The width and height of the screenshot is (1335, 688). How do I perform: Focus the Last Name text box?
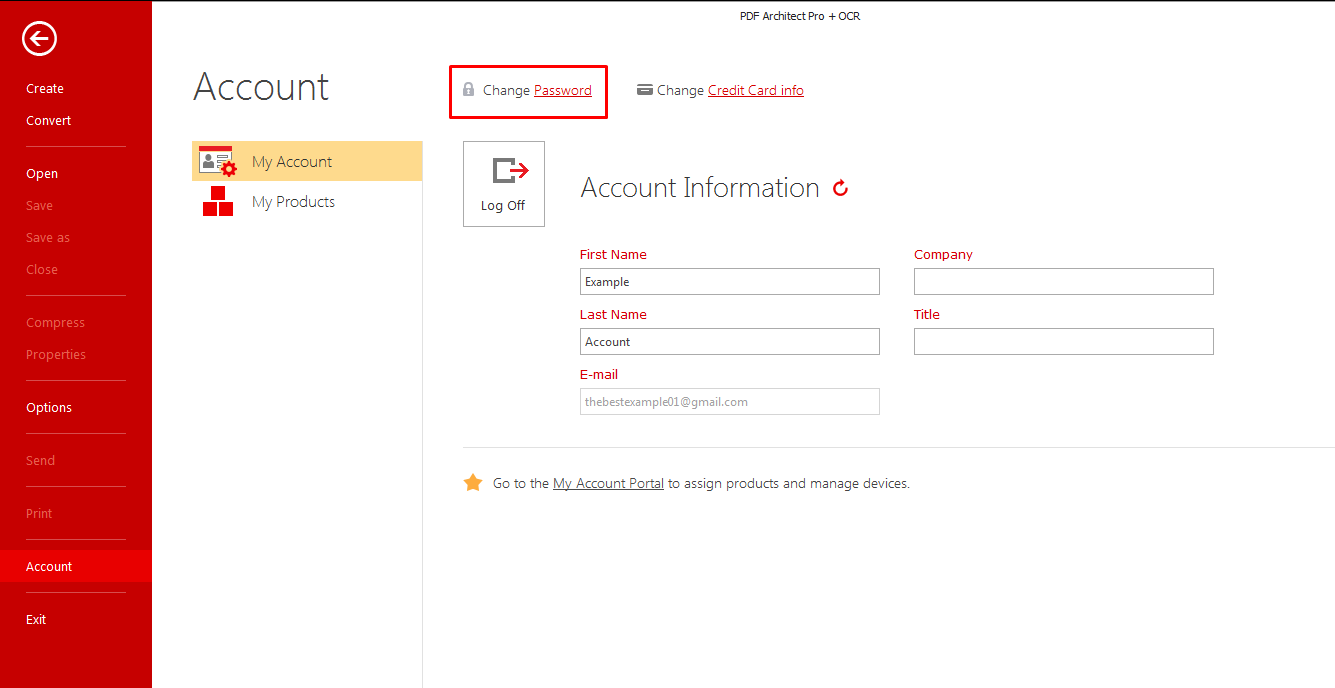(729, 342)
